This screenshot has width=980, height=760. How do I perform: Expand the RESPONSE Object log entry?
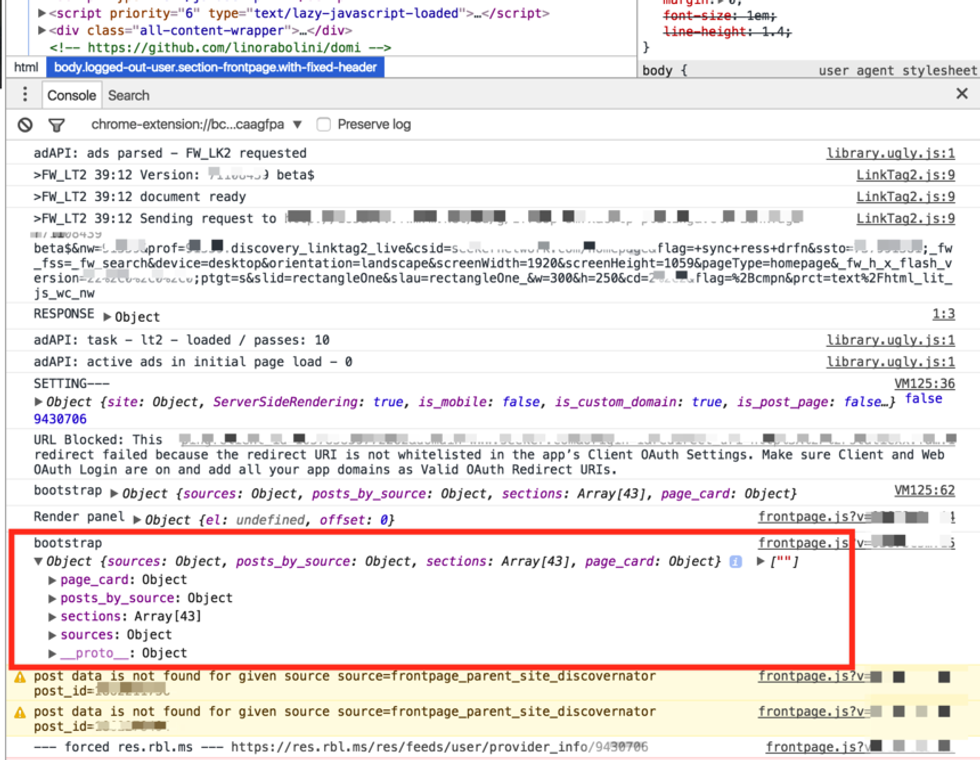pos(108,317)
